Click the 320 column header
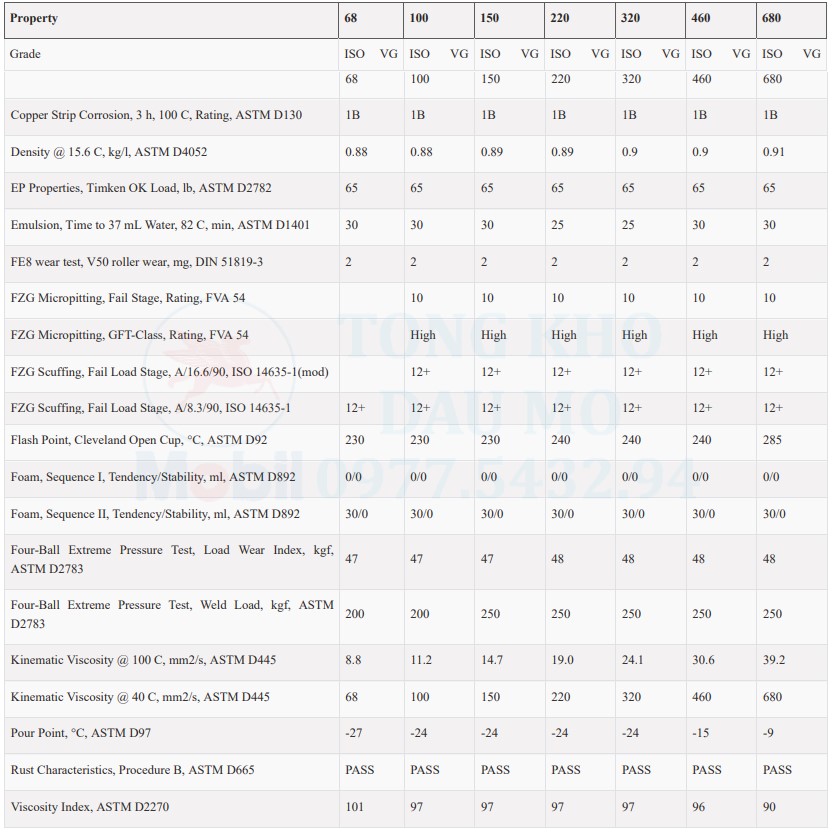833x832 pixels. pyautogui.click(x=631, y=19)
